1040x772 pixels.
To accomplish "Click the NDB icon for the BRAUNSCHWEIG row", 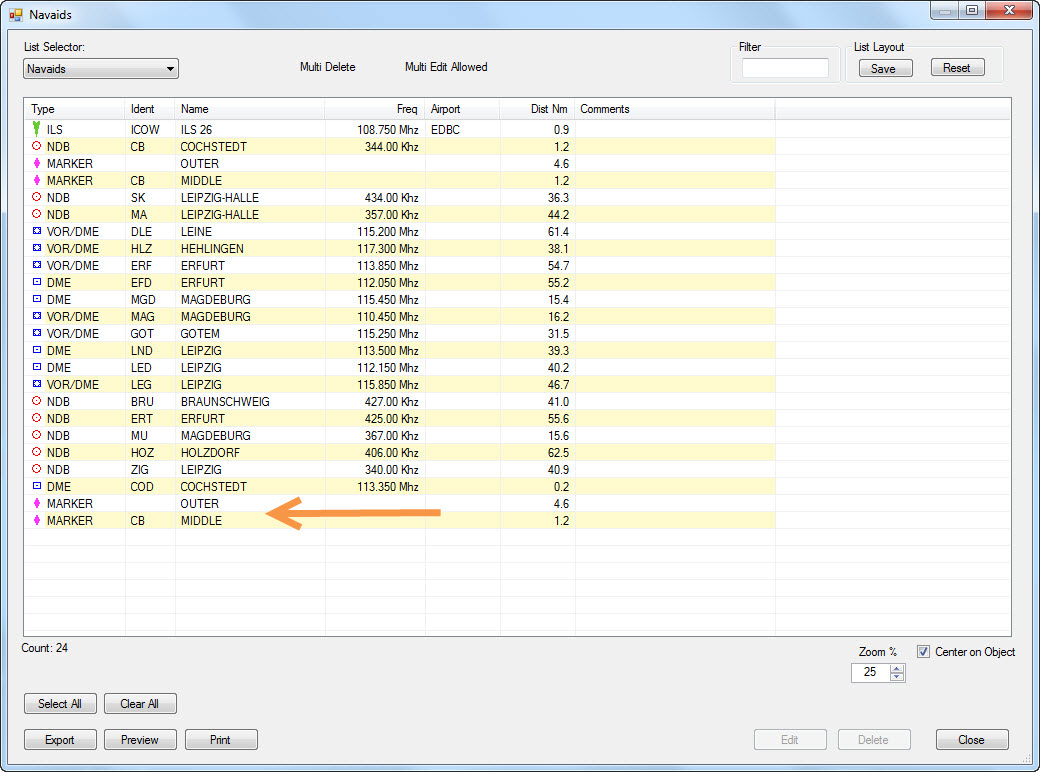I will (37, 401).
